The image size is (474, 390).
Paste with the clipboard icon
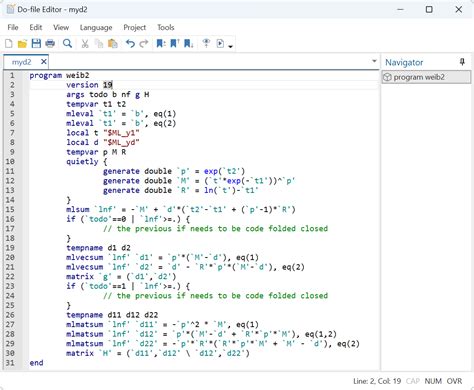[x=113, y=43]
